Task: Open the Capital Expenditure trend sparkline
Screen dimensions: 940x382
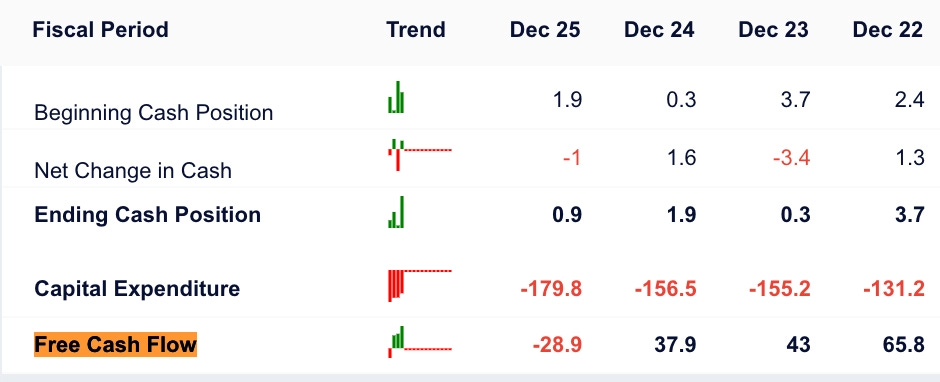Action: coord(420,285)
